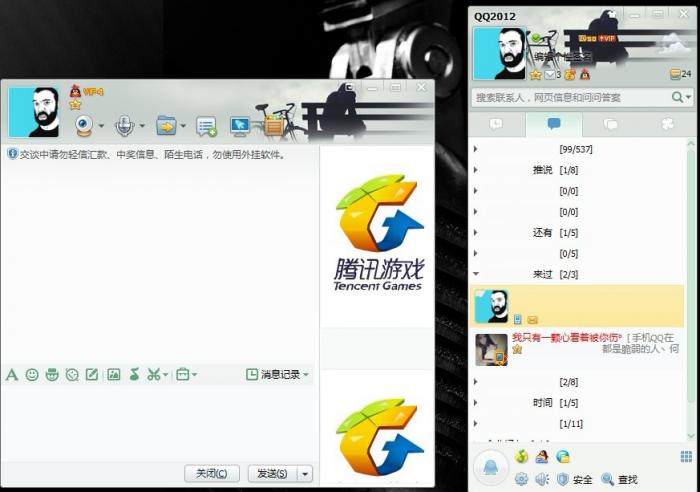Switch to the contacts blue bubble tab
The width and height of the screenshot is (700, 492).
click(x=554, y=124)
